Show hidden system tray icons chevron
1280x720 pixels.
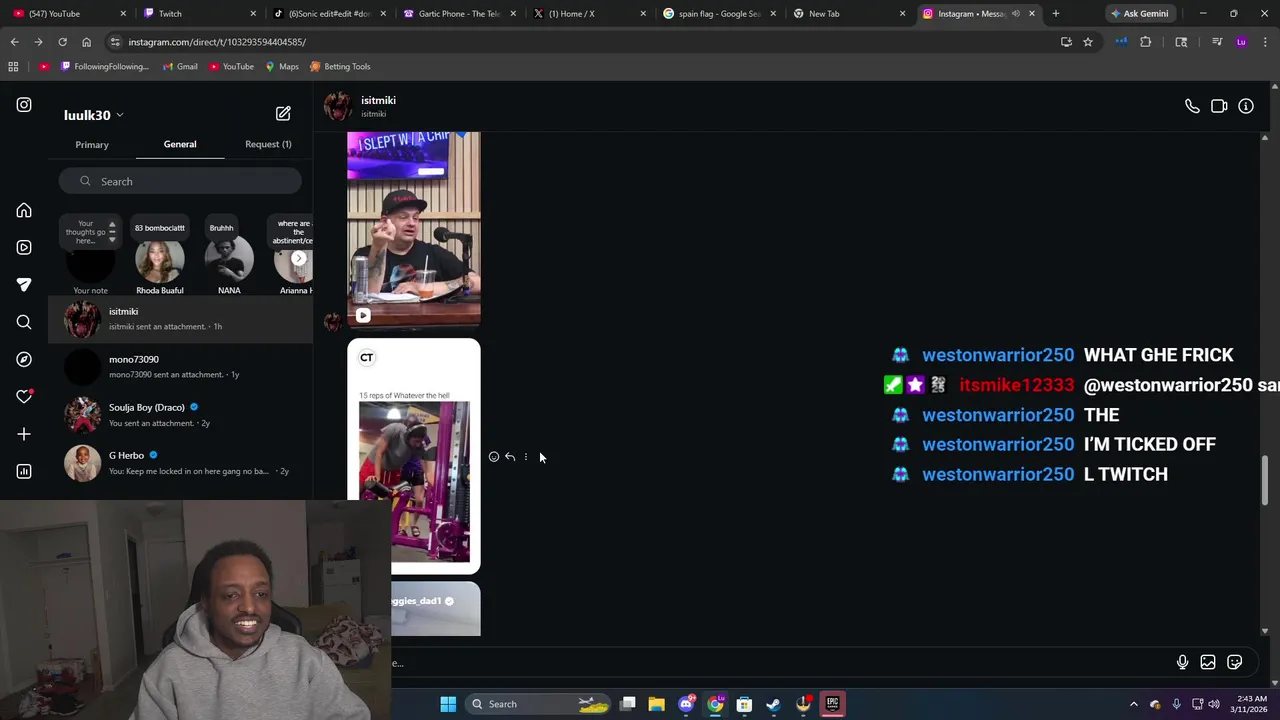[1133, 704]
